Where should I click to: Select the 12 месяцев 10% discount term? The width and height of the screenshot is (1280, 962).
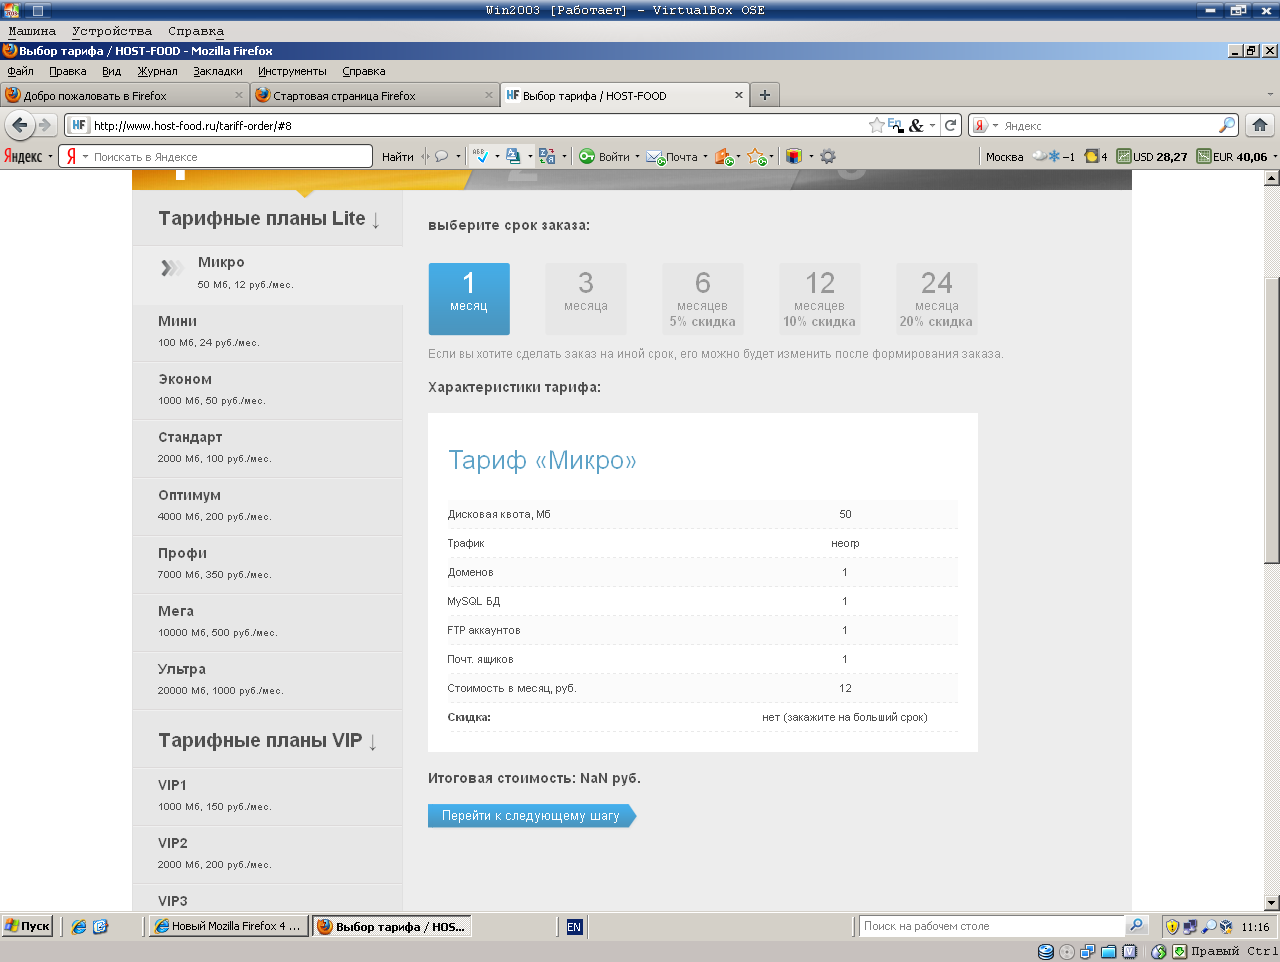pos(820,299)
